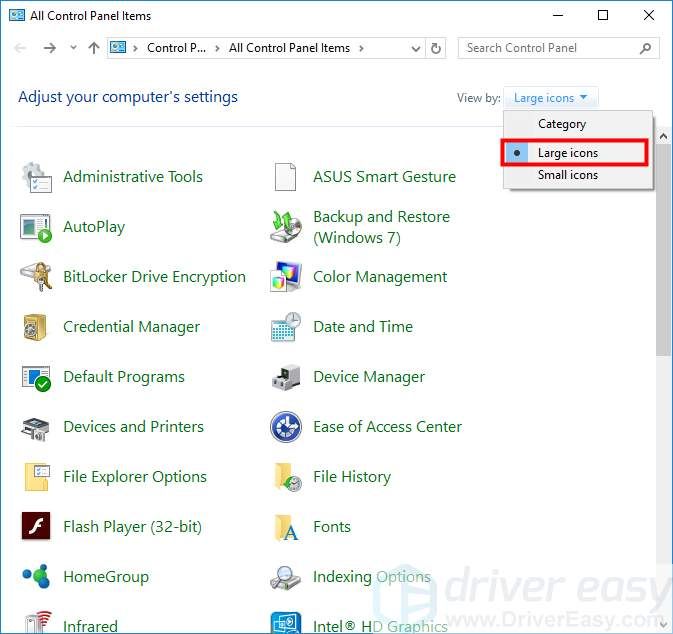Click the Date and Time icon
The width and height of the screenshot is (673, 634).
[286, 327]
